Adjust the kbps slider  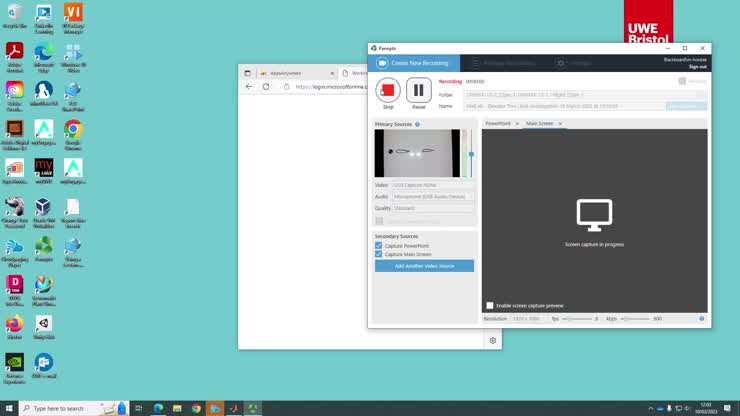coord(635,319)
